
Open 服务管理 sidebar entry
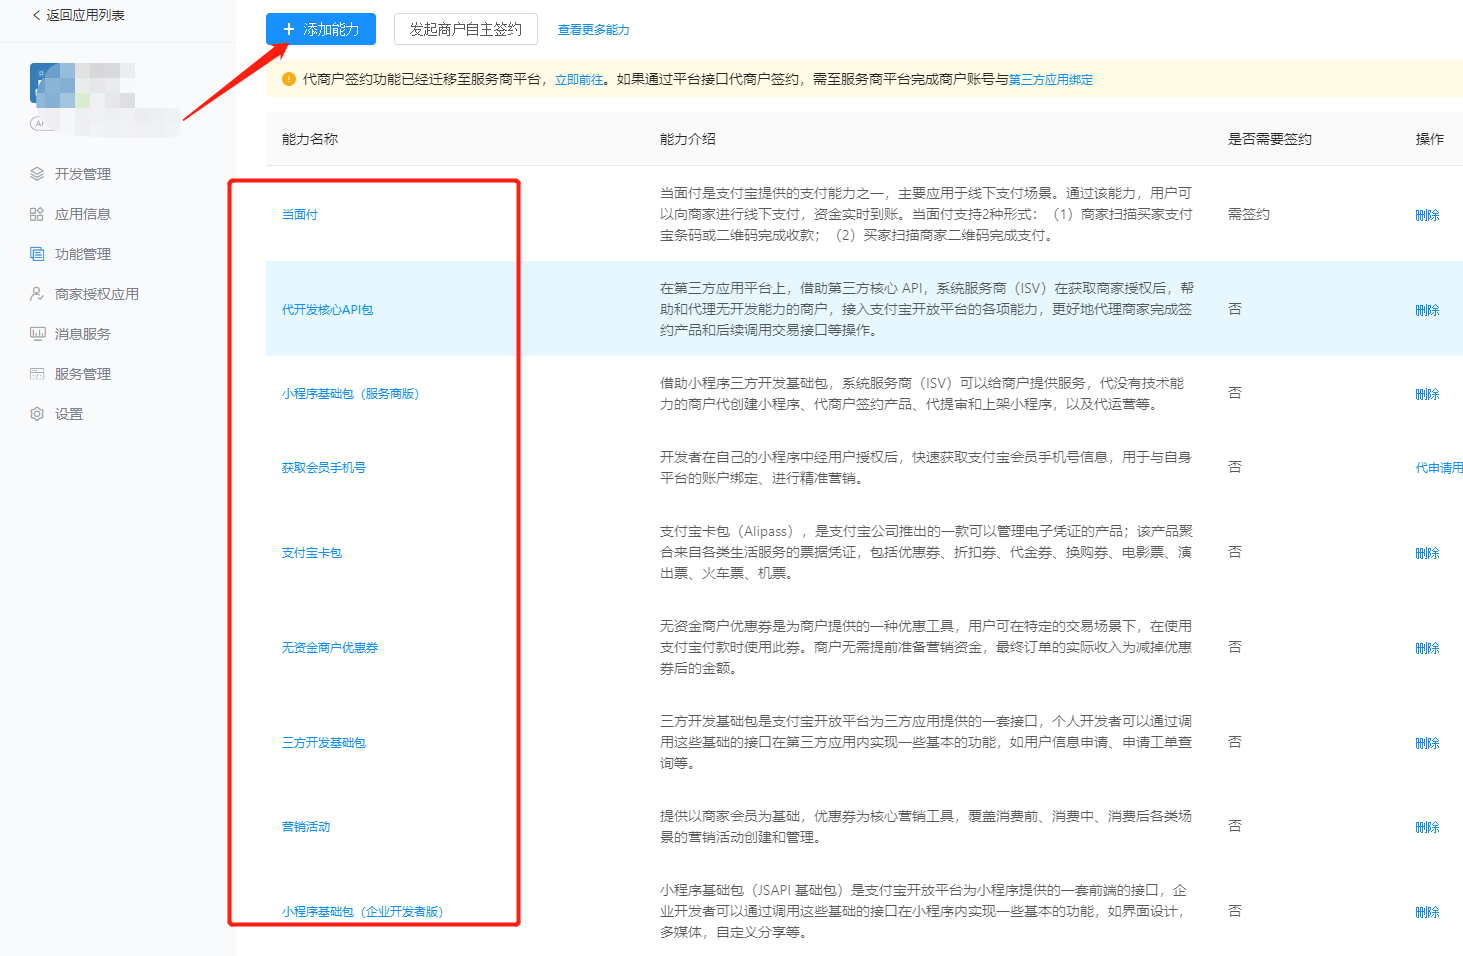(x=83, y=374)
